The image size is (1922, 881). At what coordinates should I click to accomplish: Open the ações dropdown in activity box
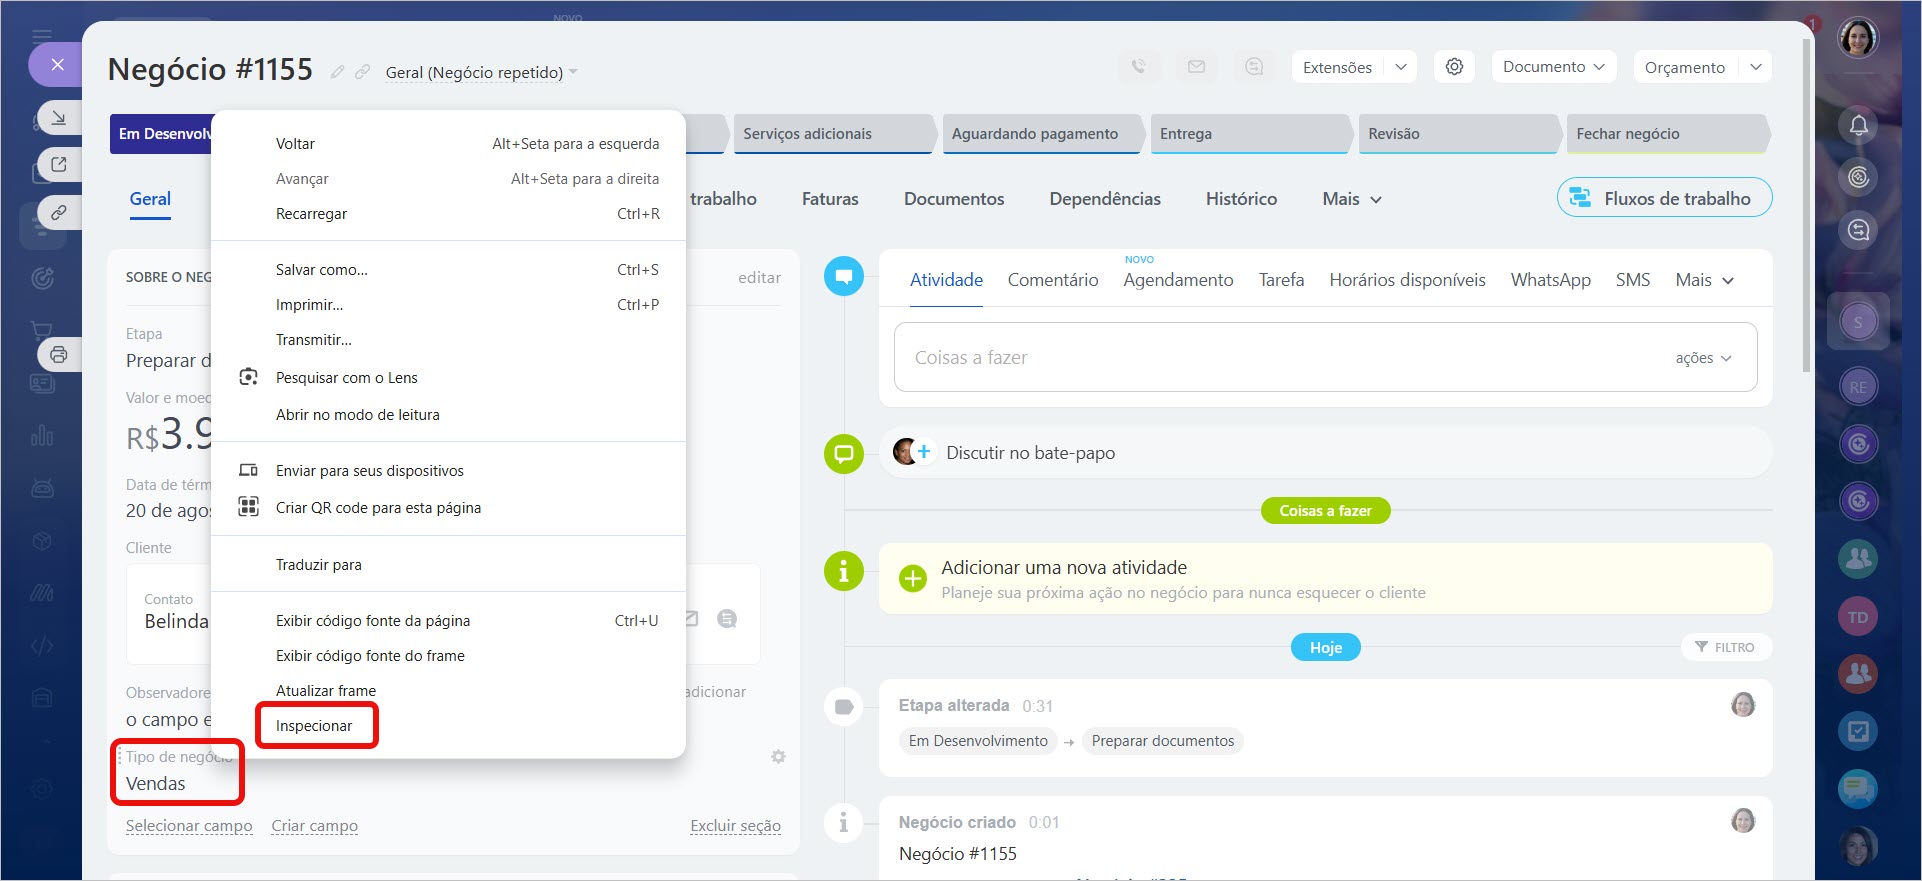[x=1703, y=358]
